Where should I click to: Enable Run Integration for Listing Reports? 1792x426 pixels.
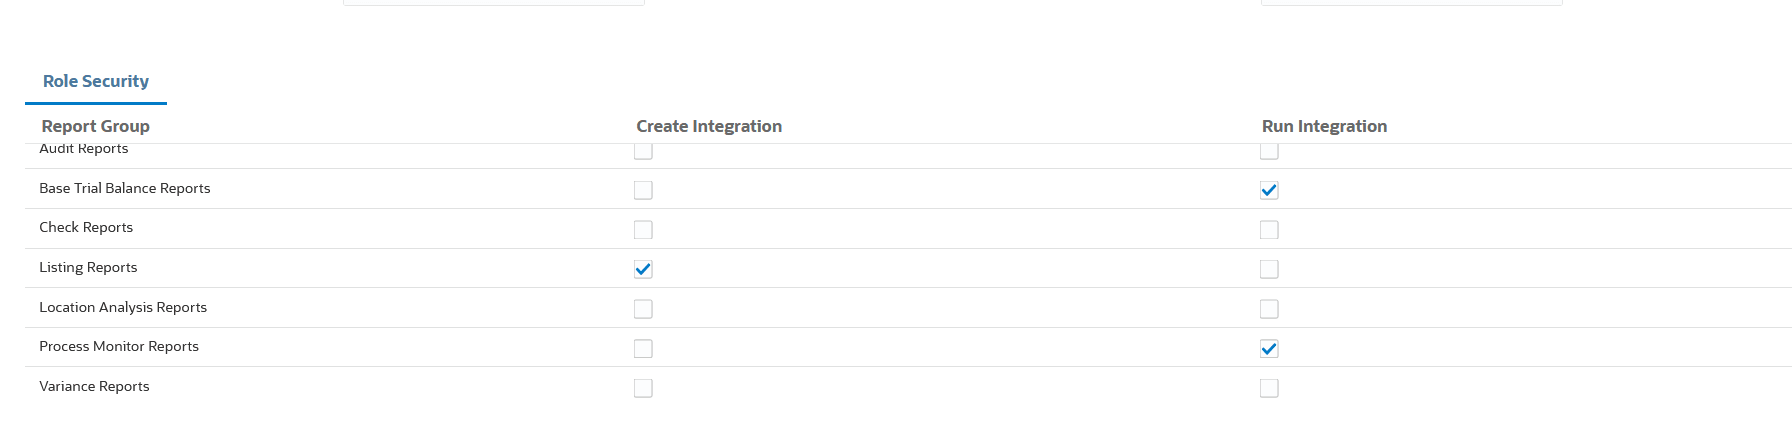click(1269, 269)
